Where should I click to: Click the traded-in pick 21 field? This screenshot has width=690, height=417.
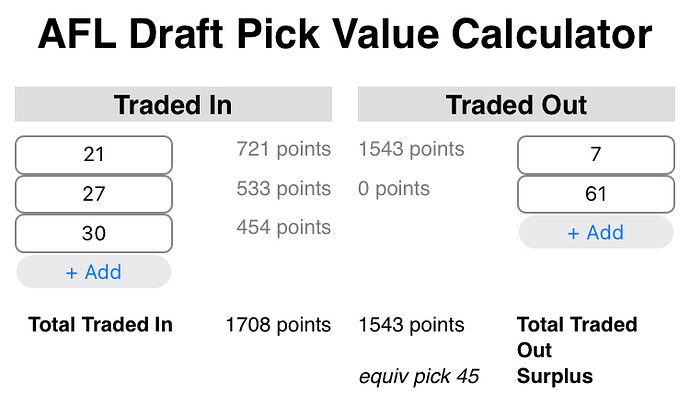[x=94, y=155]
